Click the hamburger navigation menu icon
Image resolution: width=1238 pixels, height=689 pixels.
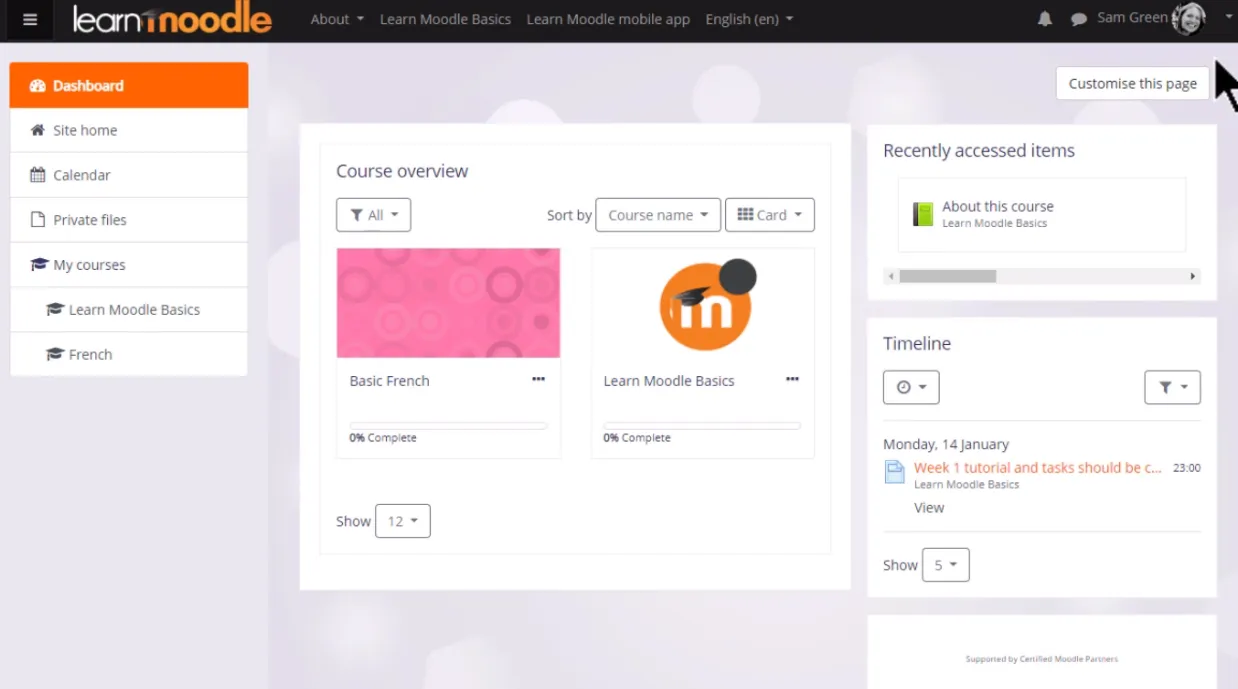coord(28,20)
